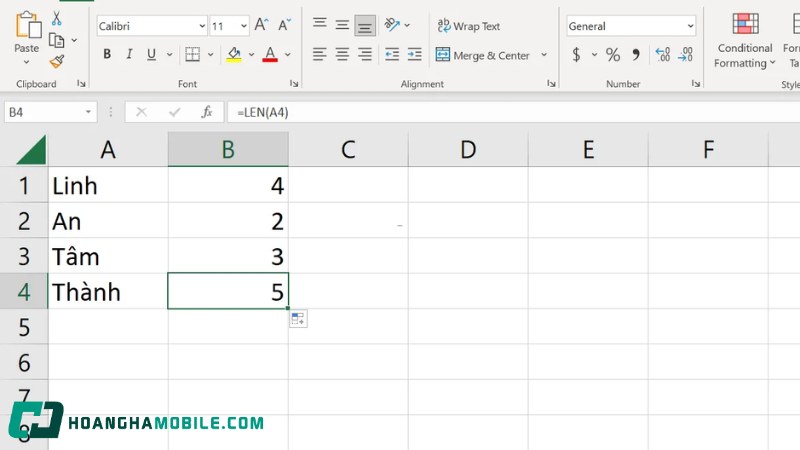
Task: Increase indent
Action: pyautogui.click(x=414, y=54)
